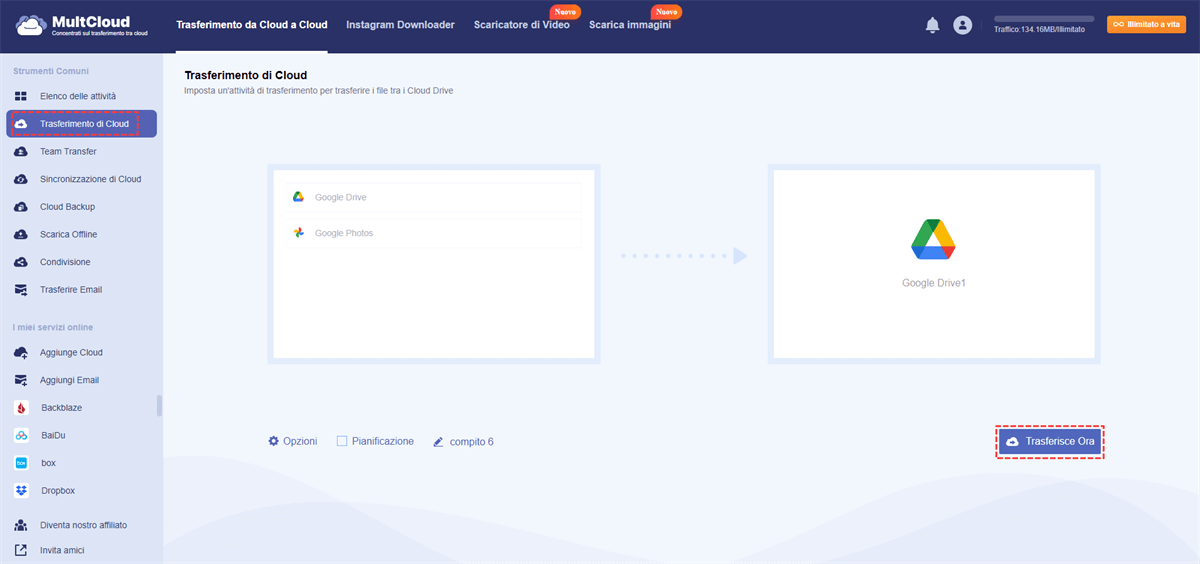Click the Illimitato a vita button
Viewport: 1200px width, 564px height.
point(1146,25)
